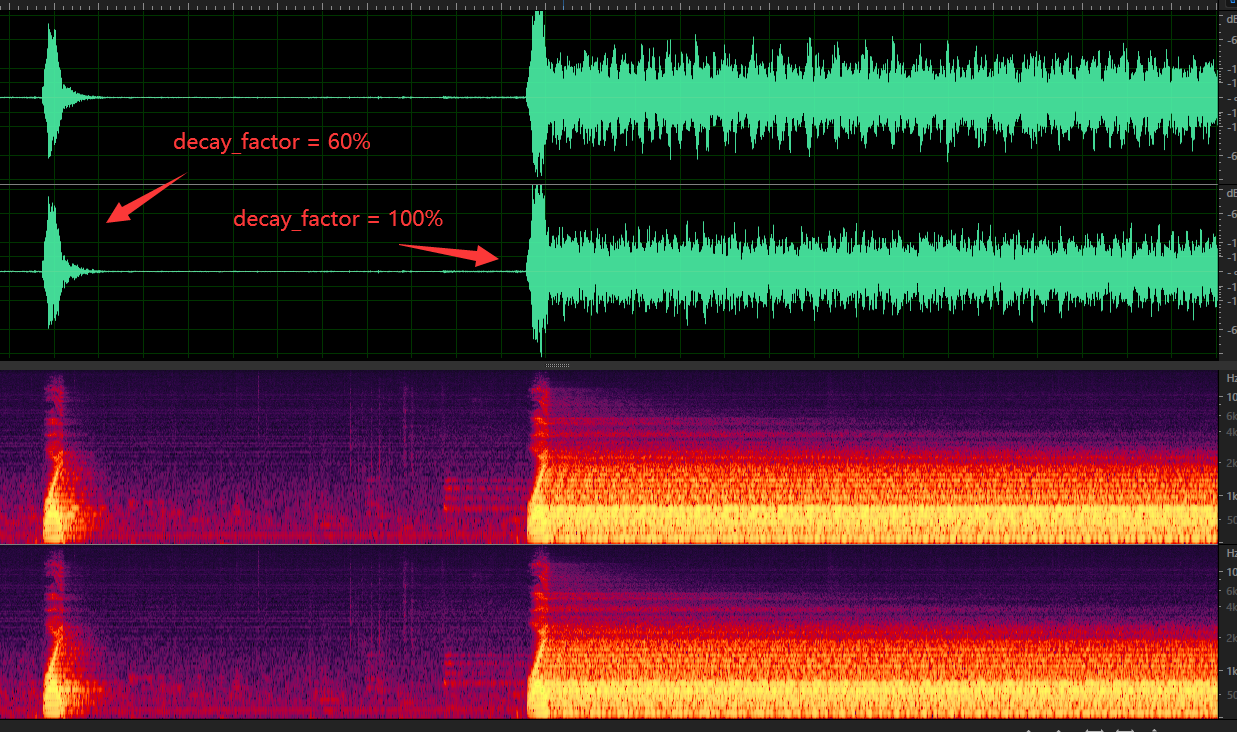The height and width of the screenshot is (732, 1237).
Task: Click the 1k label on the lower spectrogram scale
Action: [1231, 670]
